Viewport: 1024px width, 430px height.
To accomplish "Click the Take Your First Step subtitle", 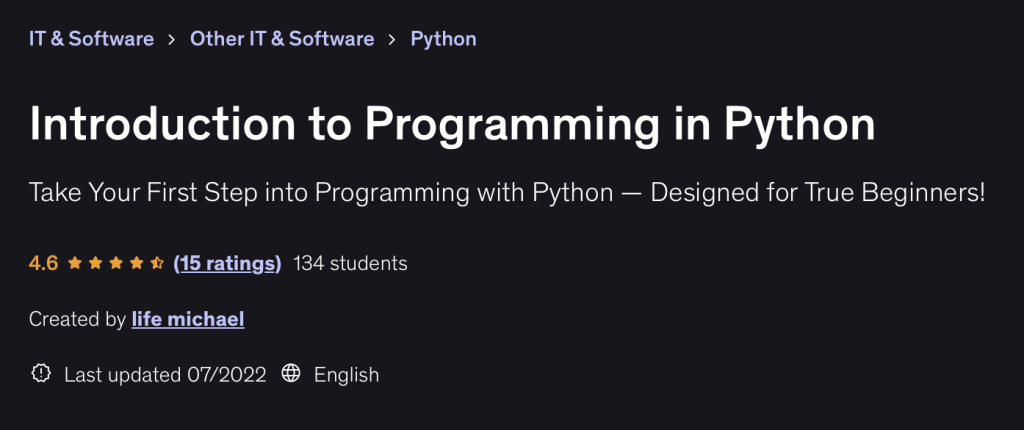I will click(507, 193).
